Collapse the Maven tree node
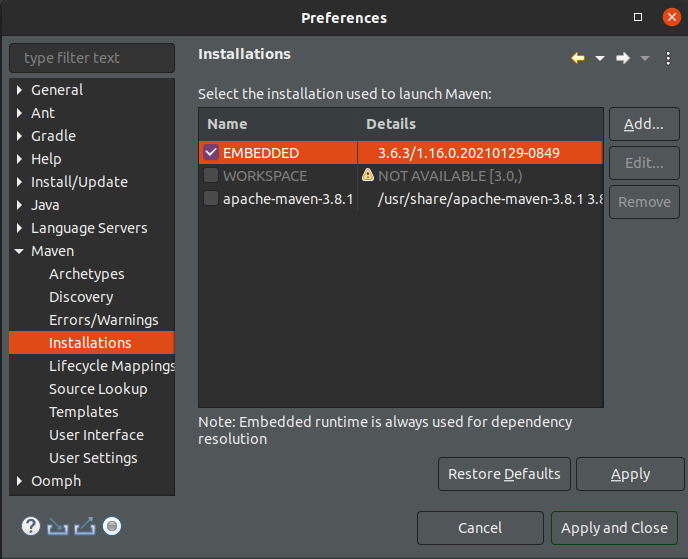Viewport: 688px width, 559px height. click(x=20, y=251)
